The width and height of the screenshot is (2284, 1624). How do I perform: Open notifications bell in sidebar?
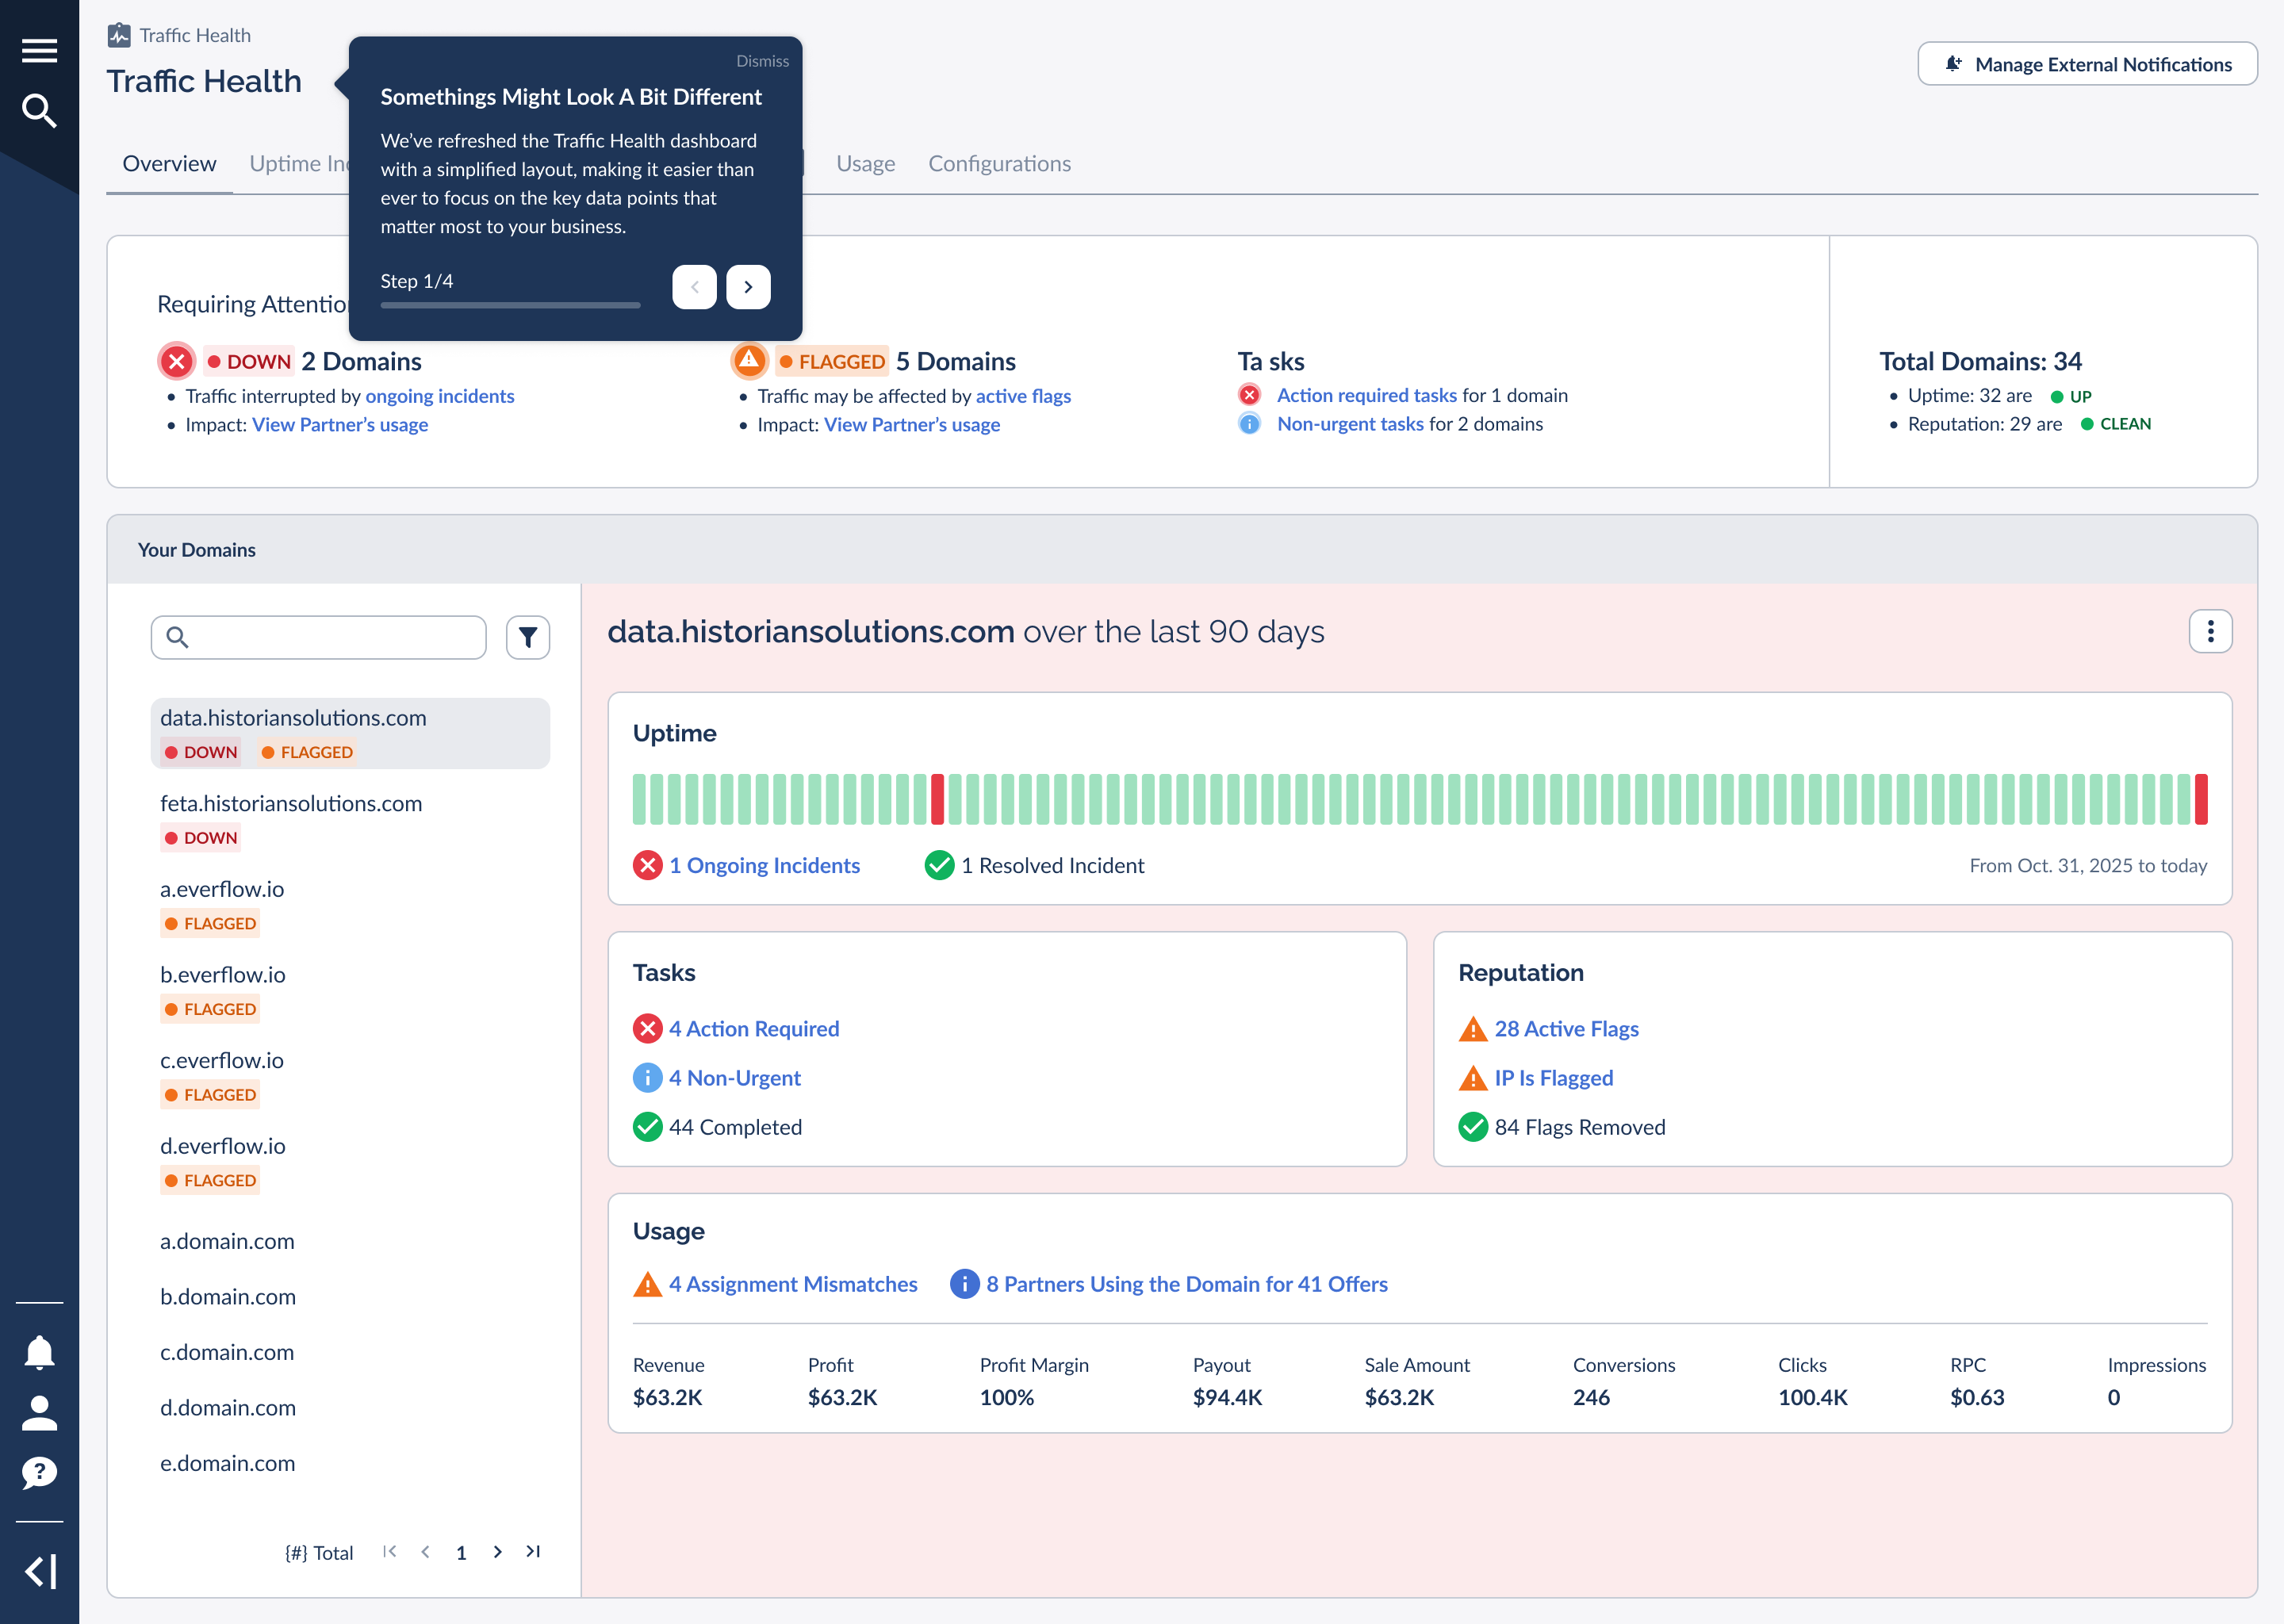tap(39, 1352)
